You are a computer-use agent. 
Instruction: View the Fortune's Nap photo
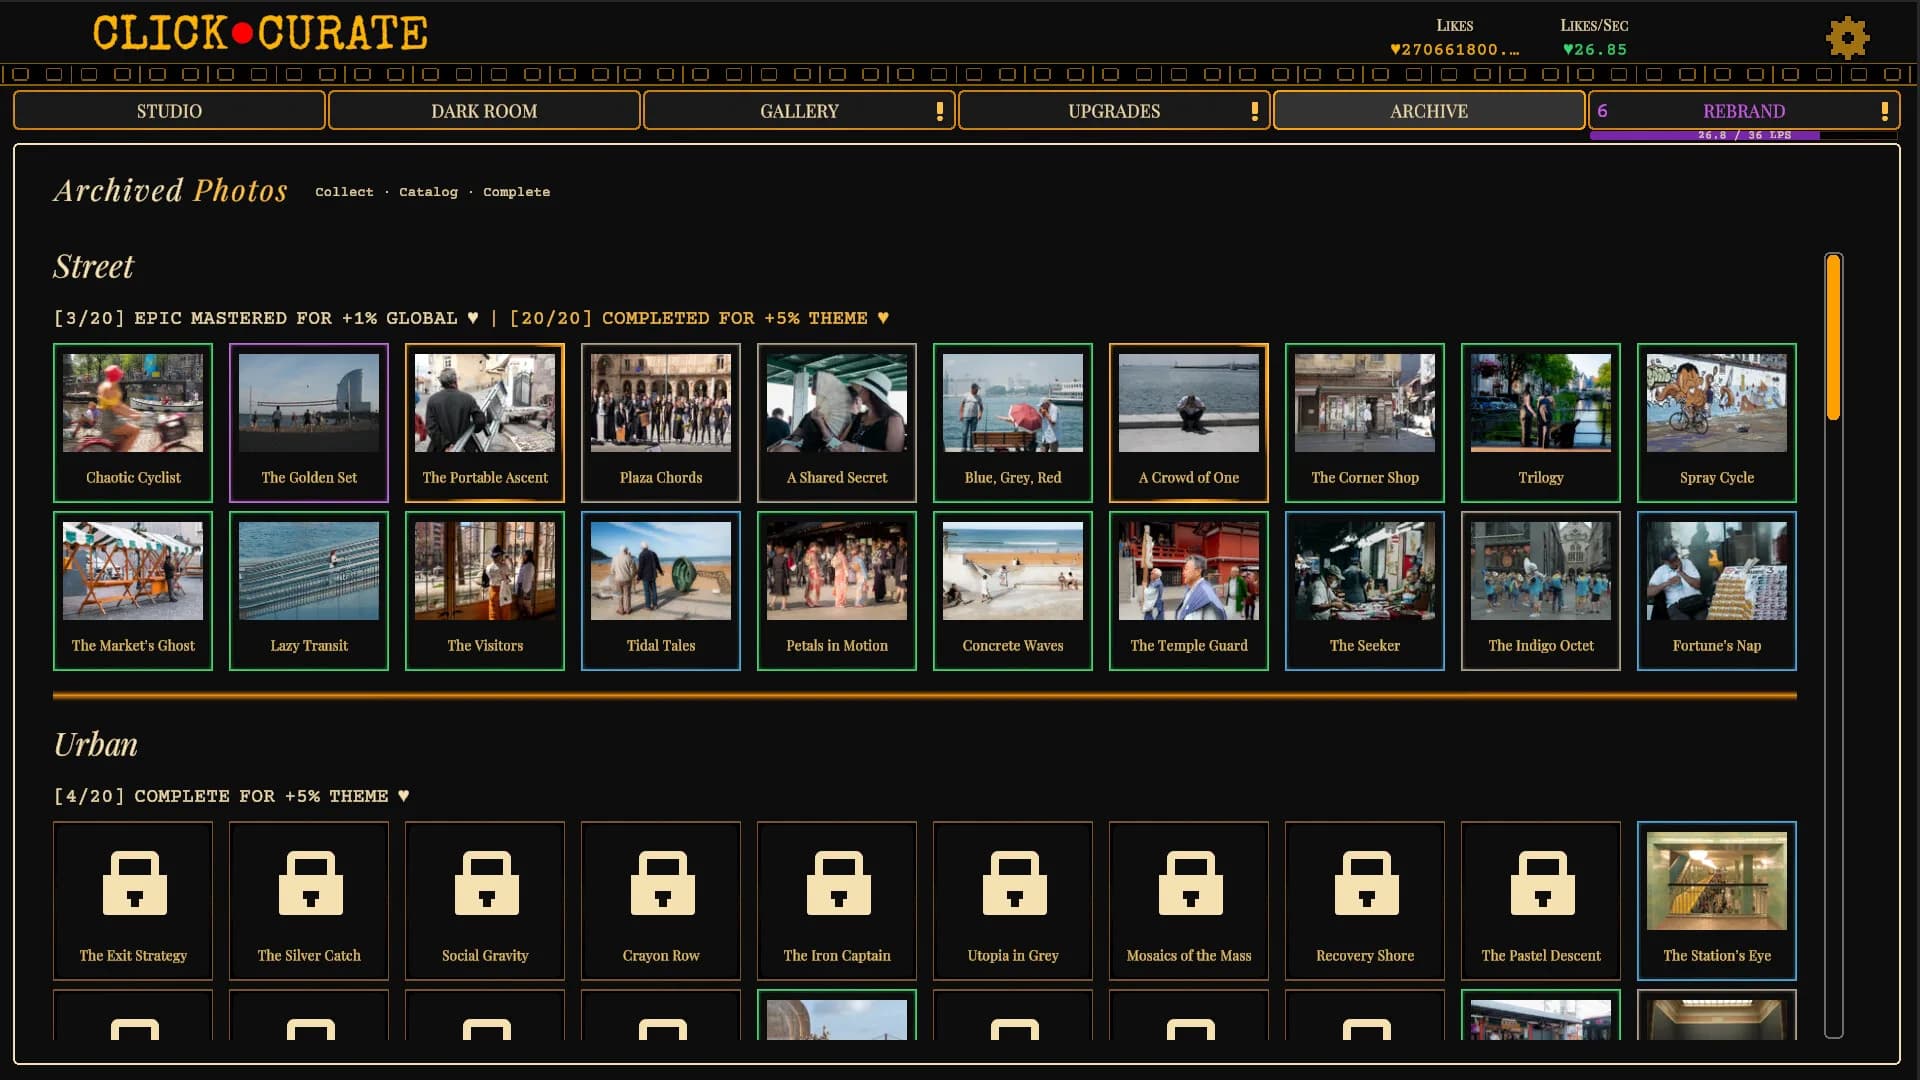point(1717,591)
